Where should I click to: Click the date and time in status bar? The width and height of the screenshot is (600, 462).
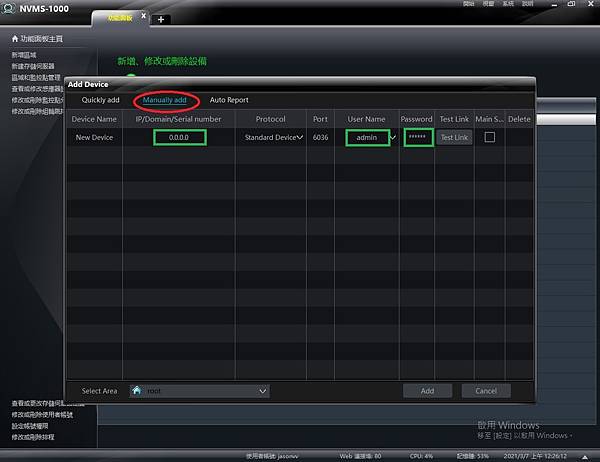tap(535, 456)
